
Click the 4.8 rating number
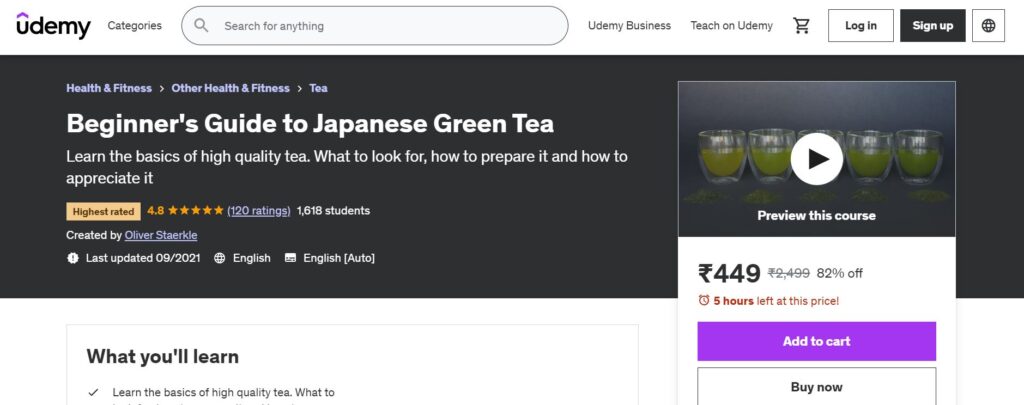155,210
